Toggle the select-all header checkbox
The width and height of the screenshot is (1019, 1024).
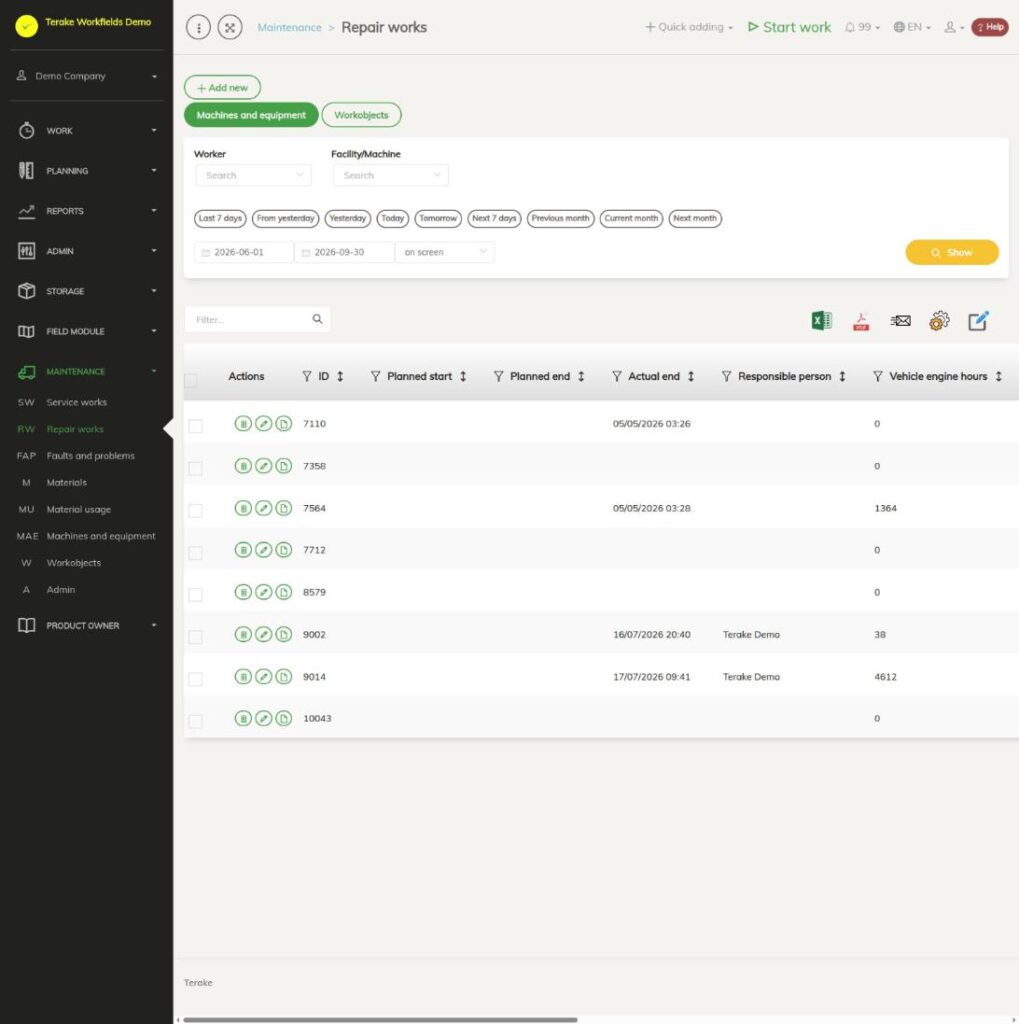191,380
